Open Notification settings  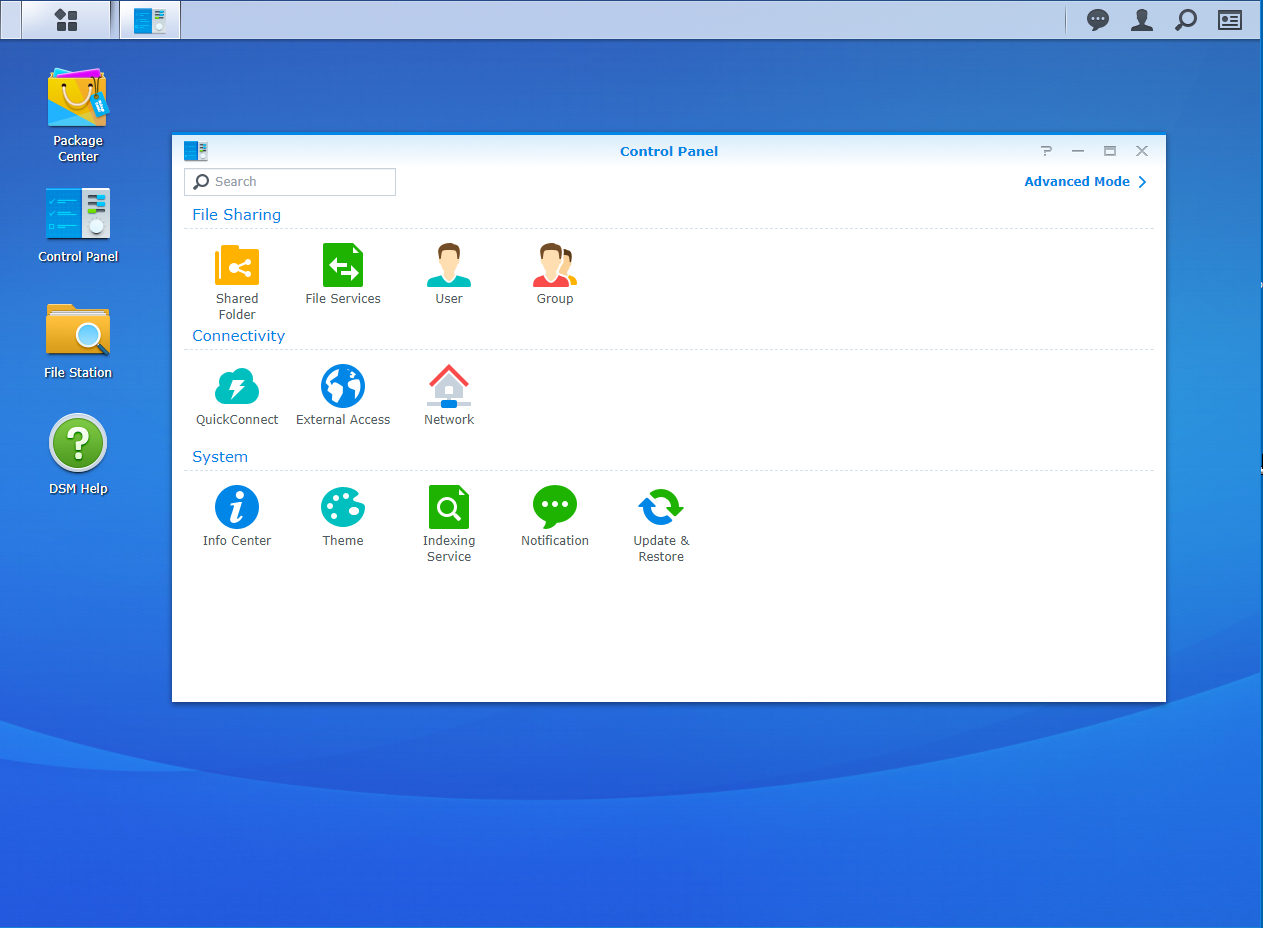click(554, 508)
